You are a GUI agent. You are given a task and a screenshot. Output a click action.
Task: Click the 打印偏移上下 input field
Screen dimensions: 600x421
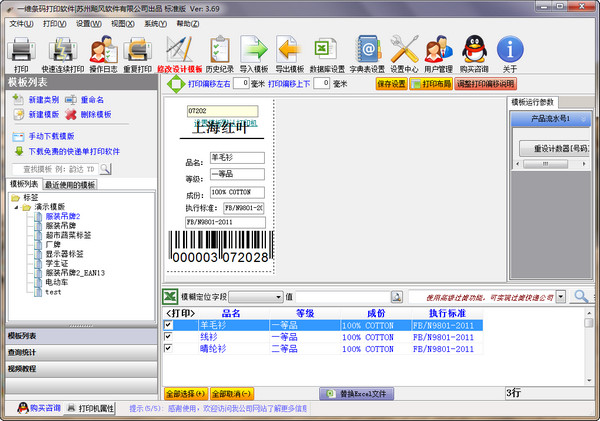pyautogui.click(x=321, y=83)
